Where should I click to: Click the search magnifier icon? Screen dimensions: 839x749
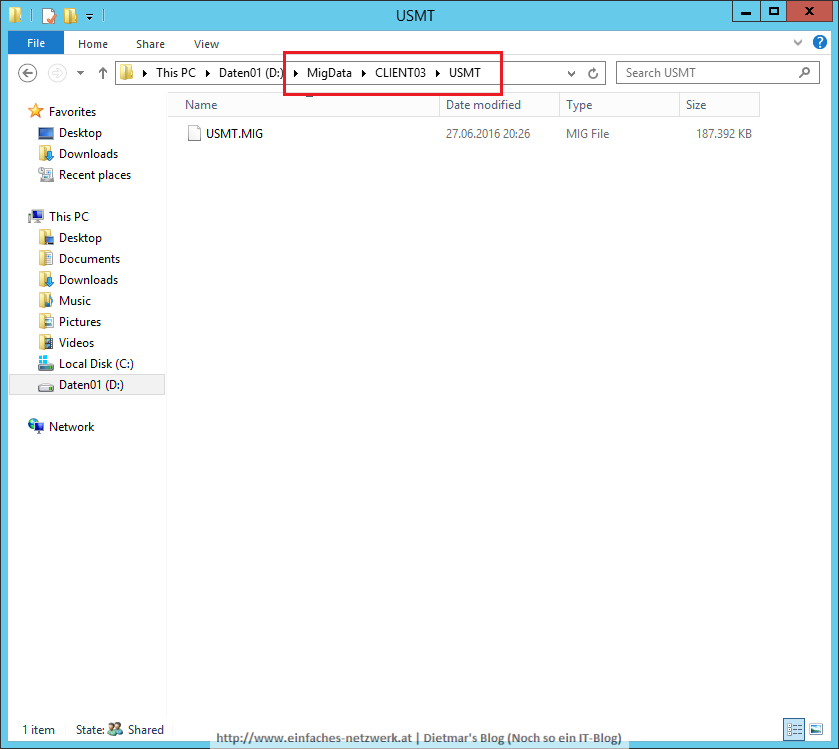(804, 72)
